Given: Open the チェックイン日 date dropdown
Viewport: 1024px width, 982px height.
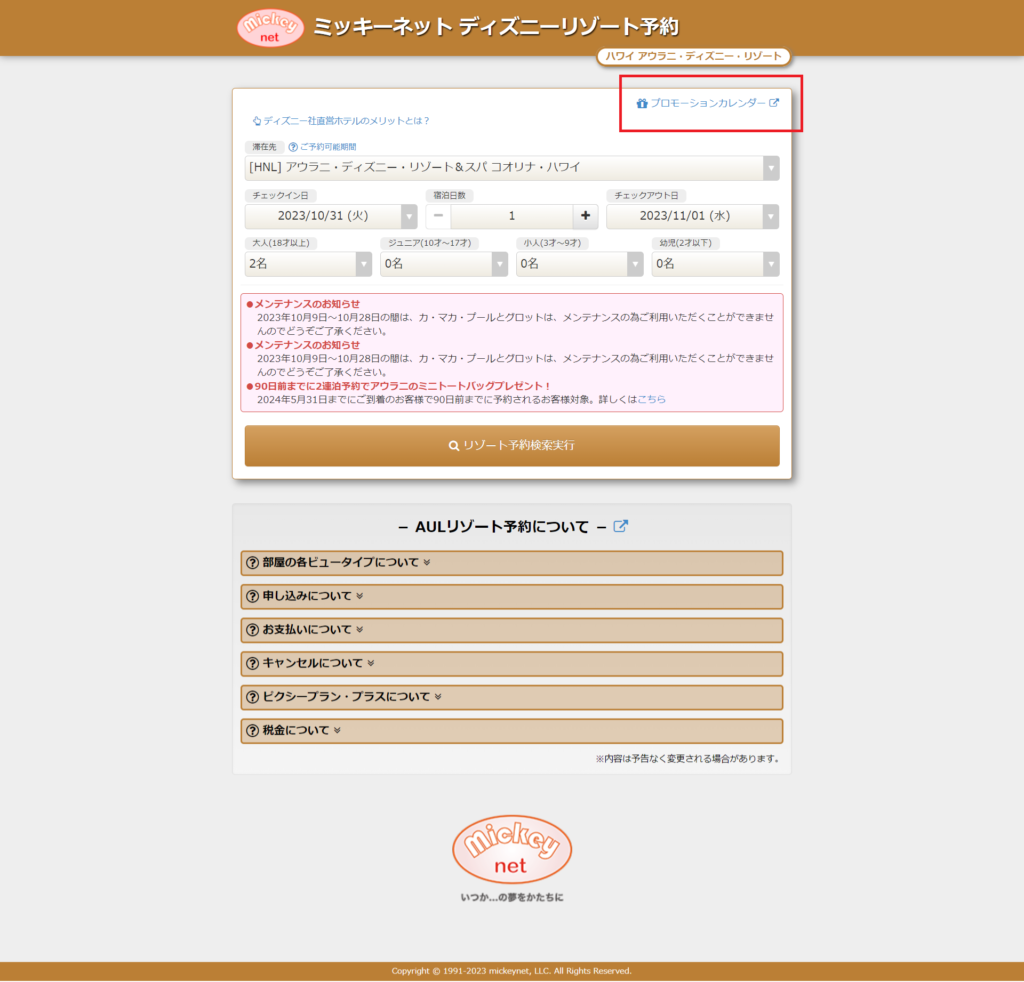Looking at the screenshot, I should click(330, 216).
